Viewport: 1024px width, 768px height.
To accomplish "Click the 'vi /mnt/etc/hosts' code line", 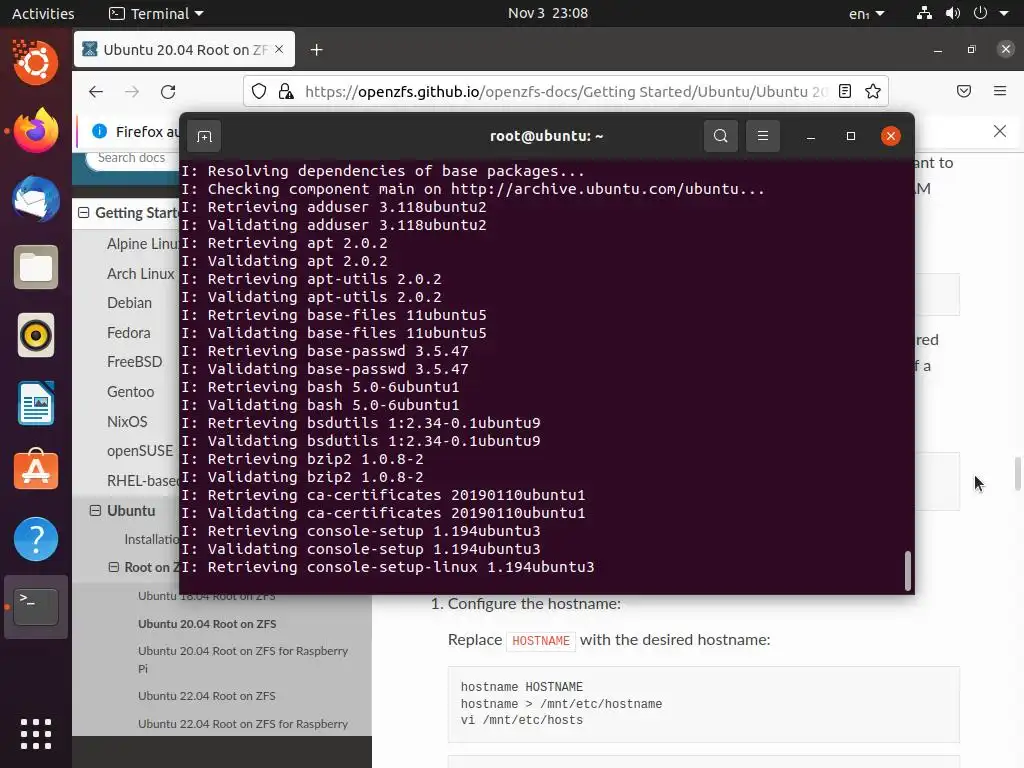I will (522, 720).
